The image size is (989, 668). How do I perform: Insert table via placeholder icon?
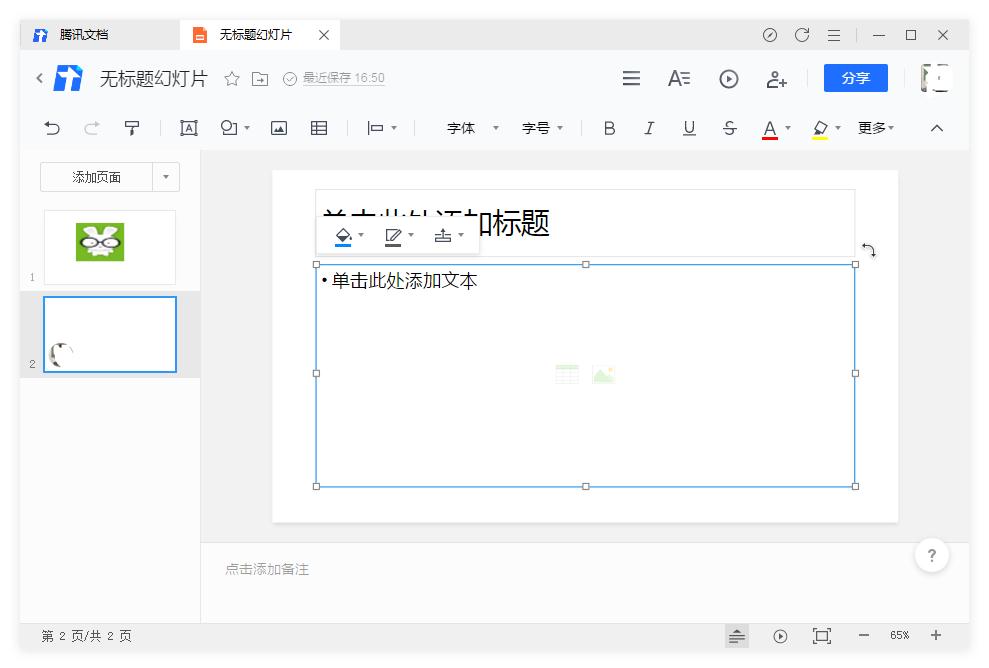click(567, 374)
